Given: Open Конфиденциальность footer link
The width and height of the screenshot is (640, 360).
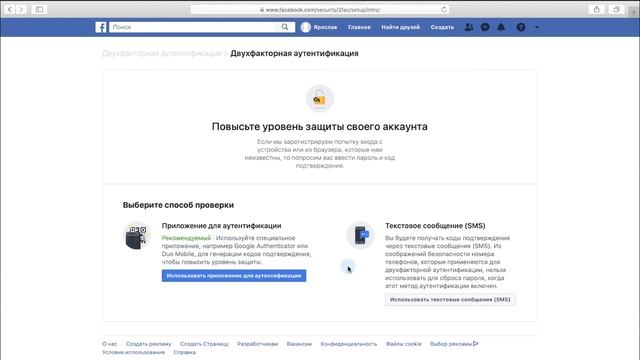Looking at the screenshot, I should [x=349, y=344].
